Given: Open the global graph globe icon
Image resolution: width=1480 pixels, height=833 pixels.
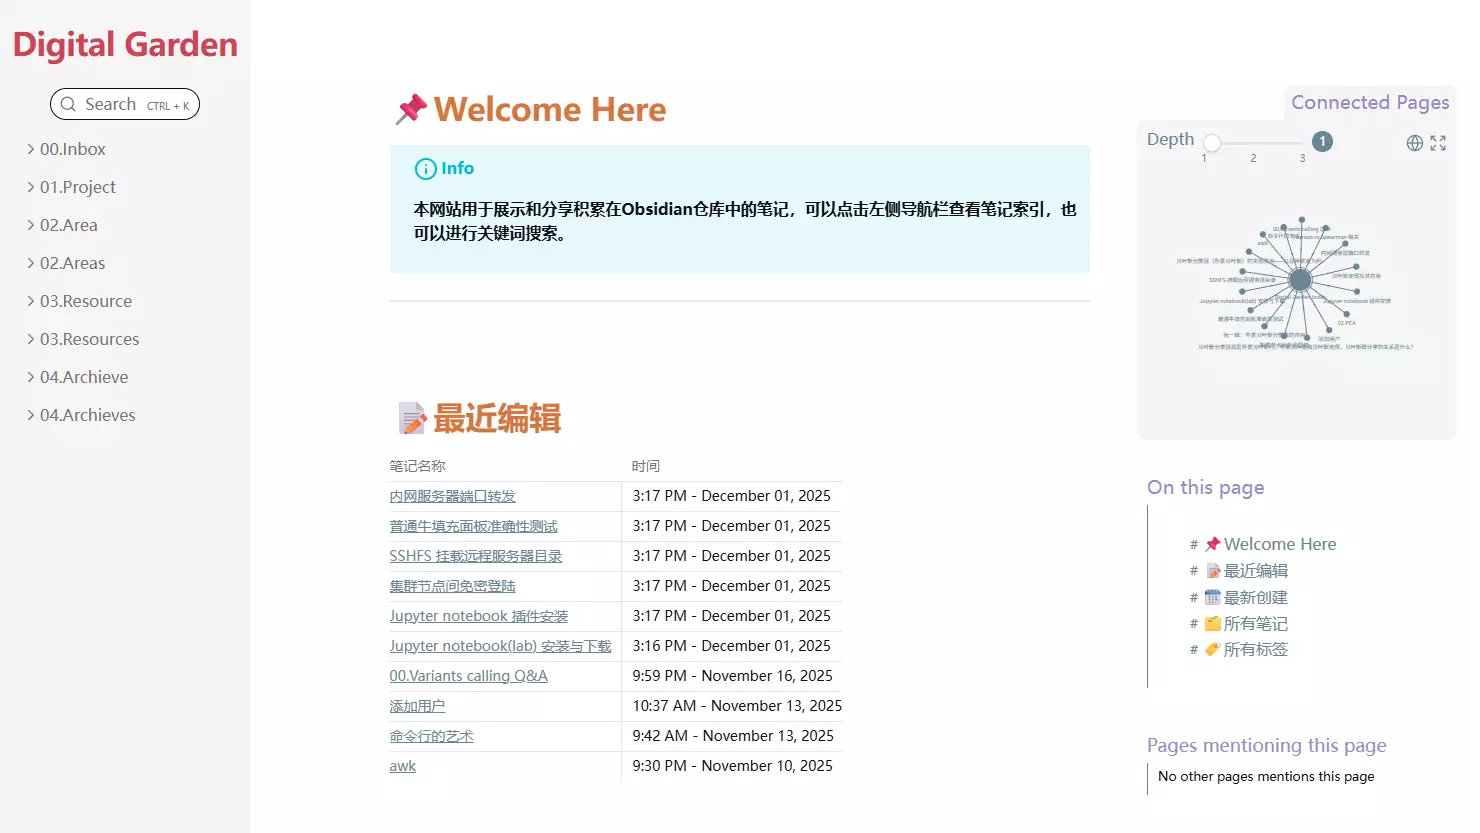Looking at the screenshot, I should pyautogui.click(x=1414, y=143).
